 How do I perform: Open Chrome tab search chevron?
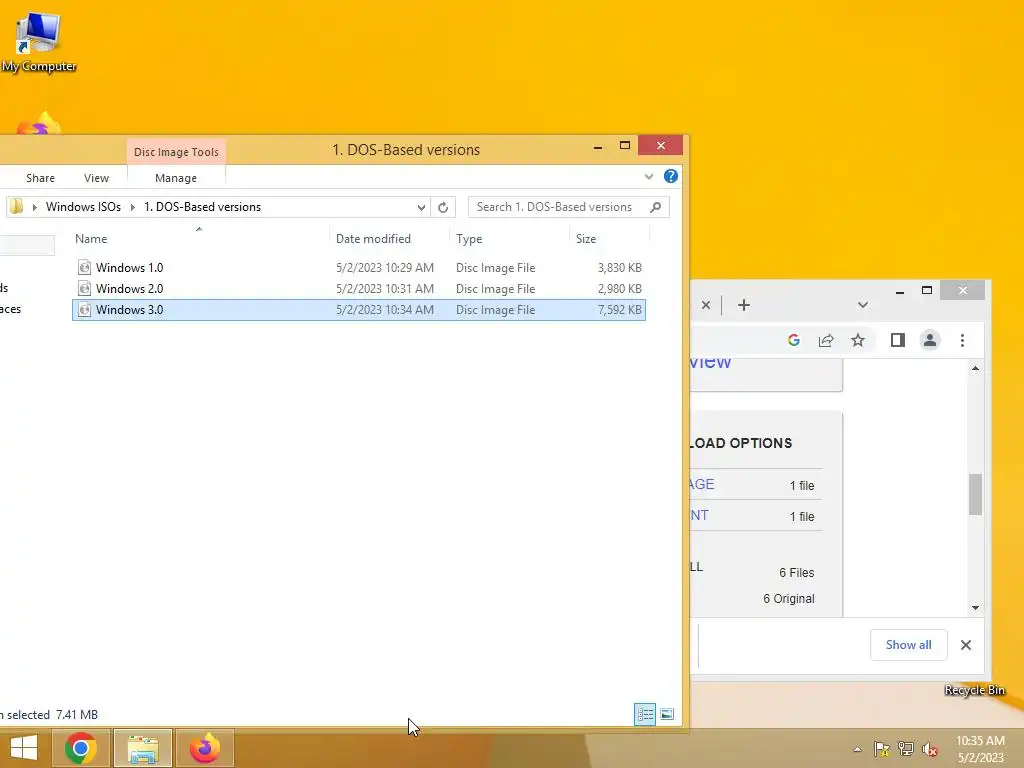click(863, 305)
